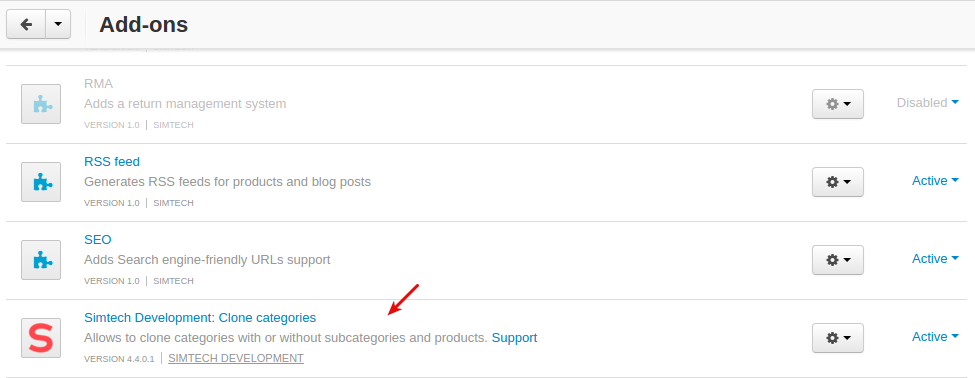Click the RMA add-on puzzle icon
Image resolution: width=975 pixels, height=378 pixels.
[41, 104]
